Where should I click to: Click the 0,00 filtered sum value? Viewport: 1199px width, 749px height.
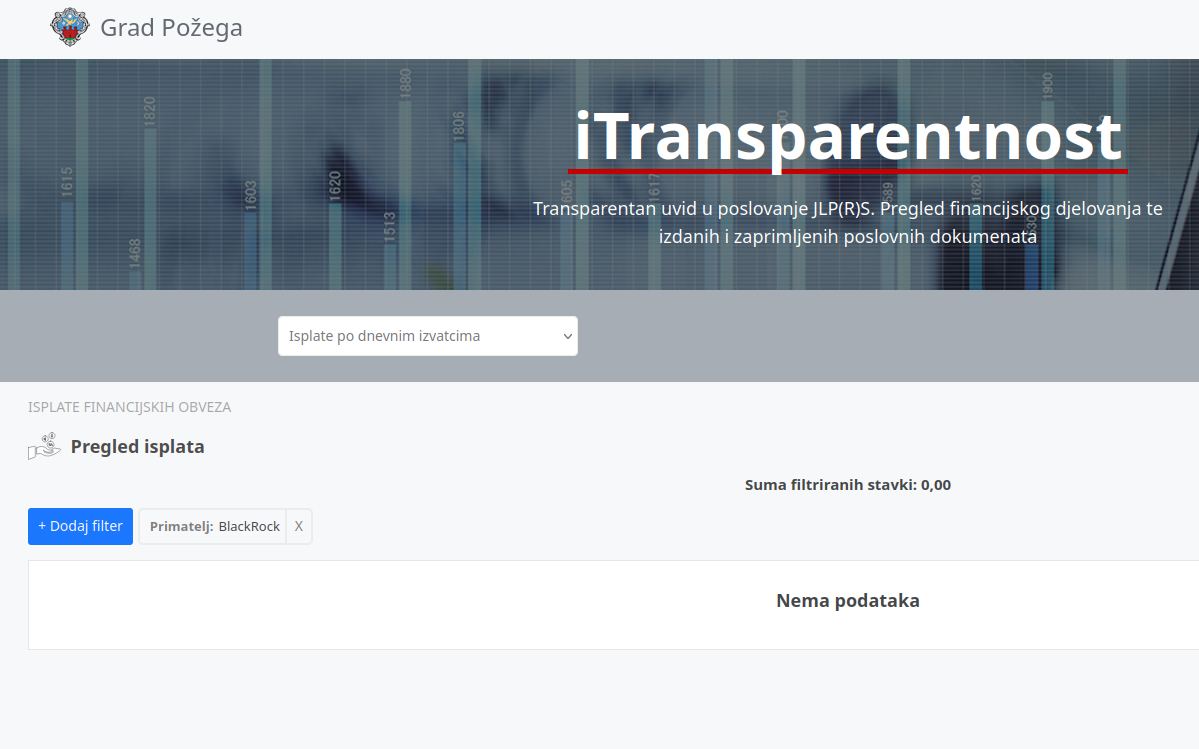point(936,485)
